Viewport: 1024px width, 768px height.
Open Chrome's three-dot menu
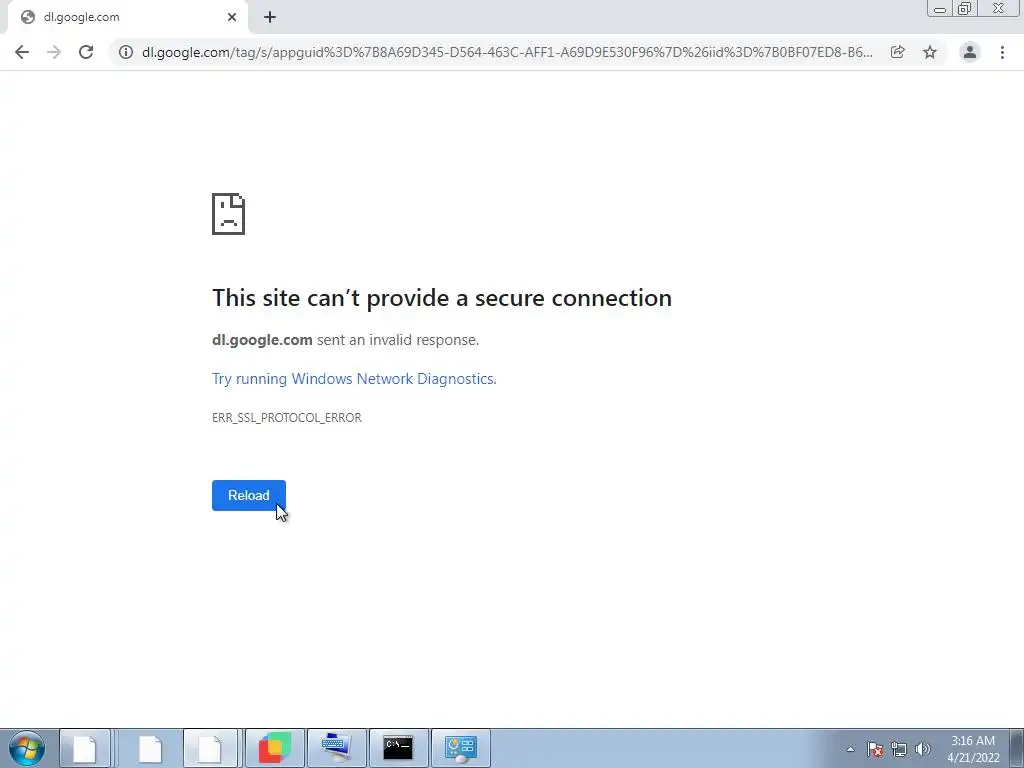[1002, 52]
